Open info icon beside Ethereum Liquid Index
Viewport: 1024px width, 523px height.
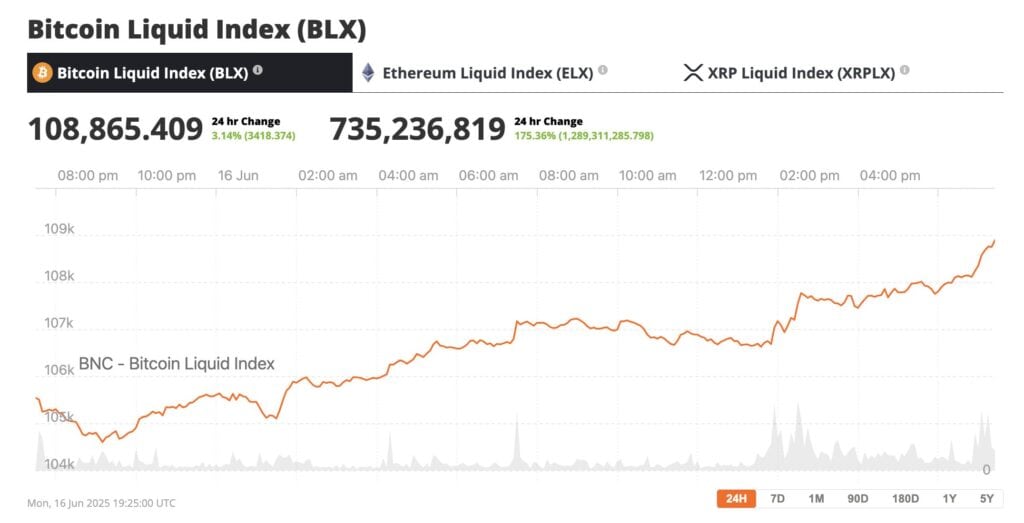603,71
